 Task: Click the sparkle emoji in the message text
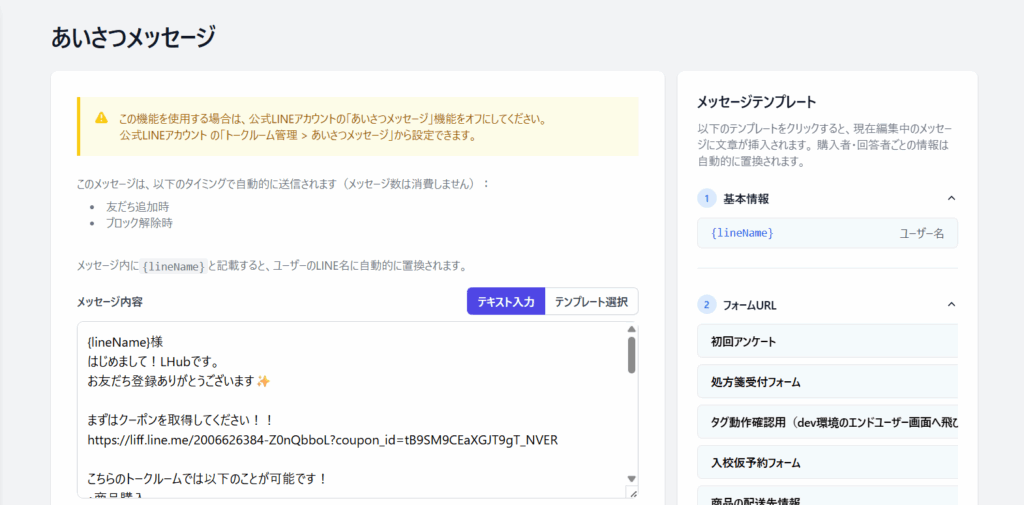pos(263,381)
